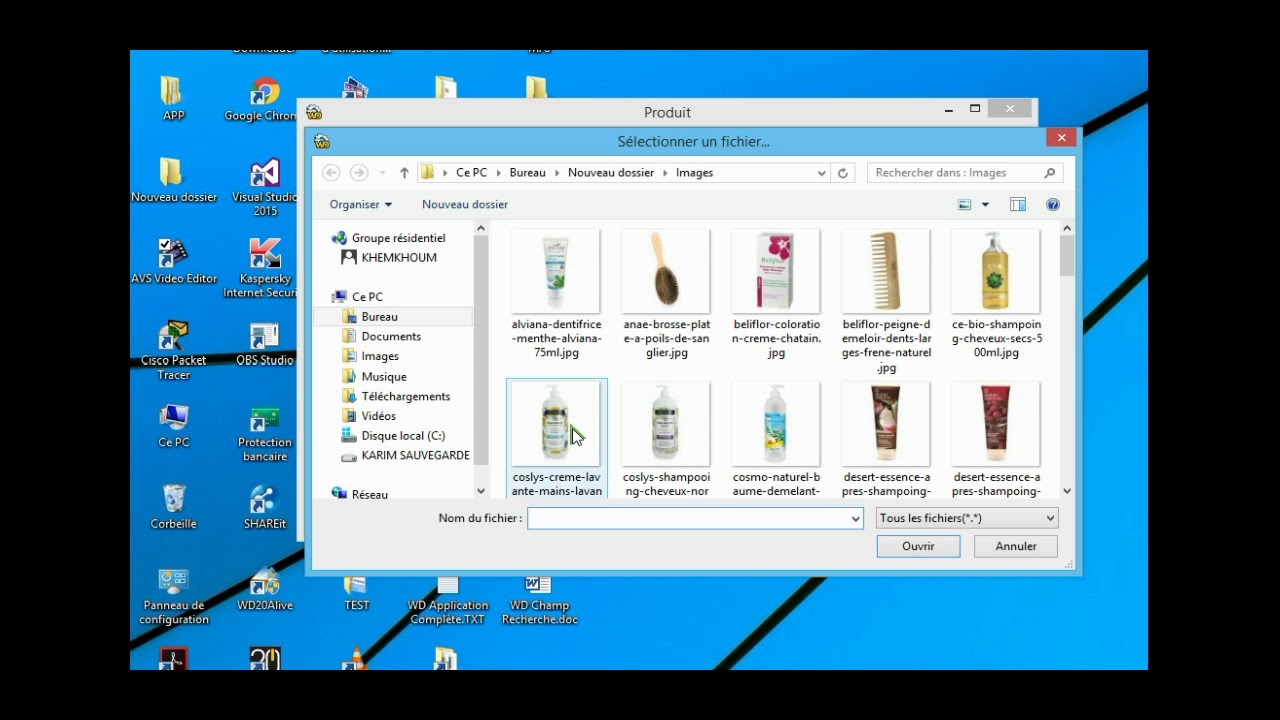Open the Nom du fichier dropdown arrow
1280x720 pixels.
coord(855,518)
